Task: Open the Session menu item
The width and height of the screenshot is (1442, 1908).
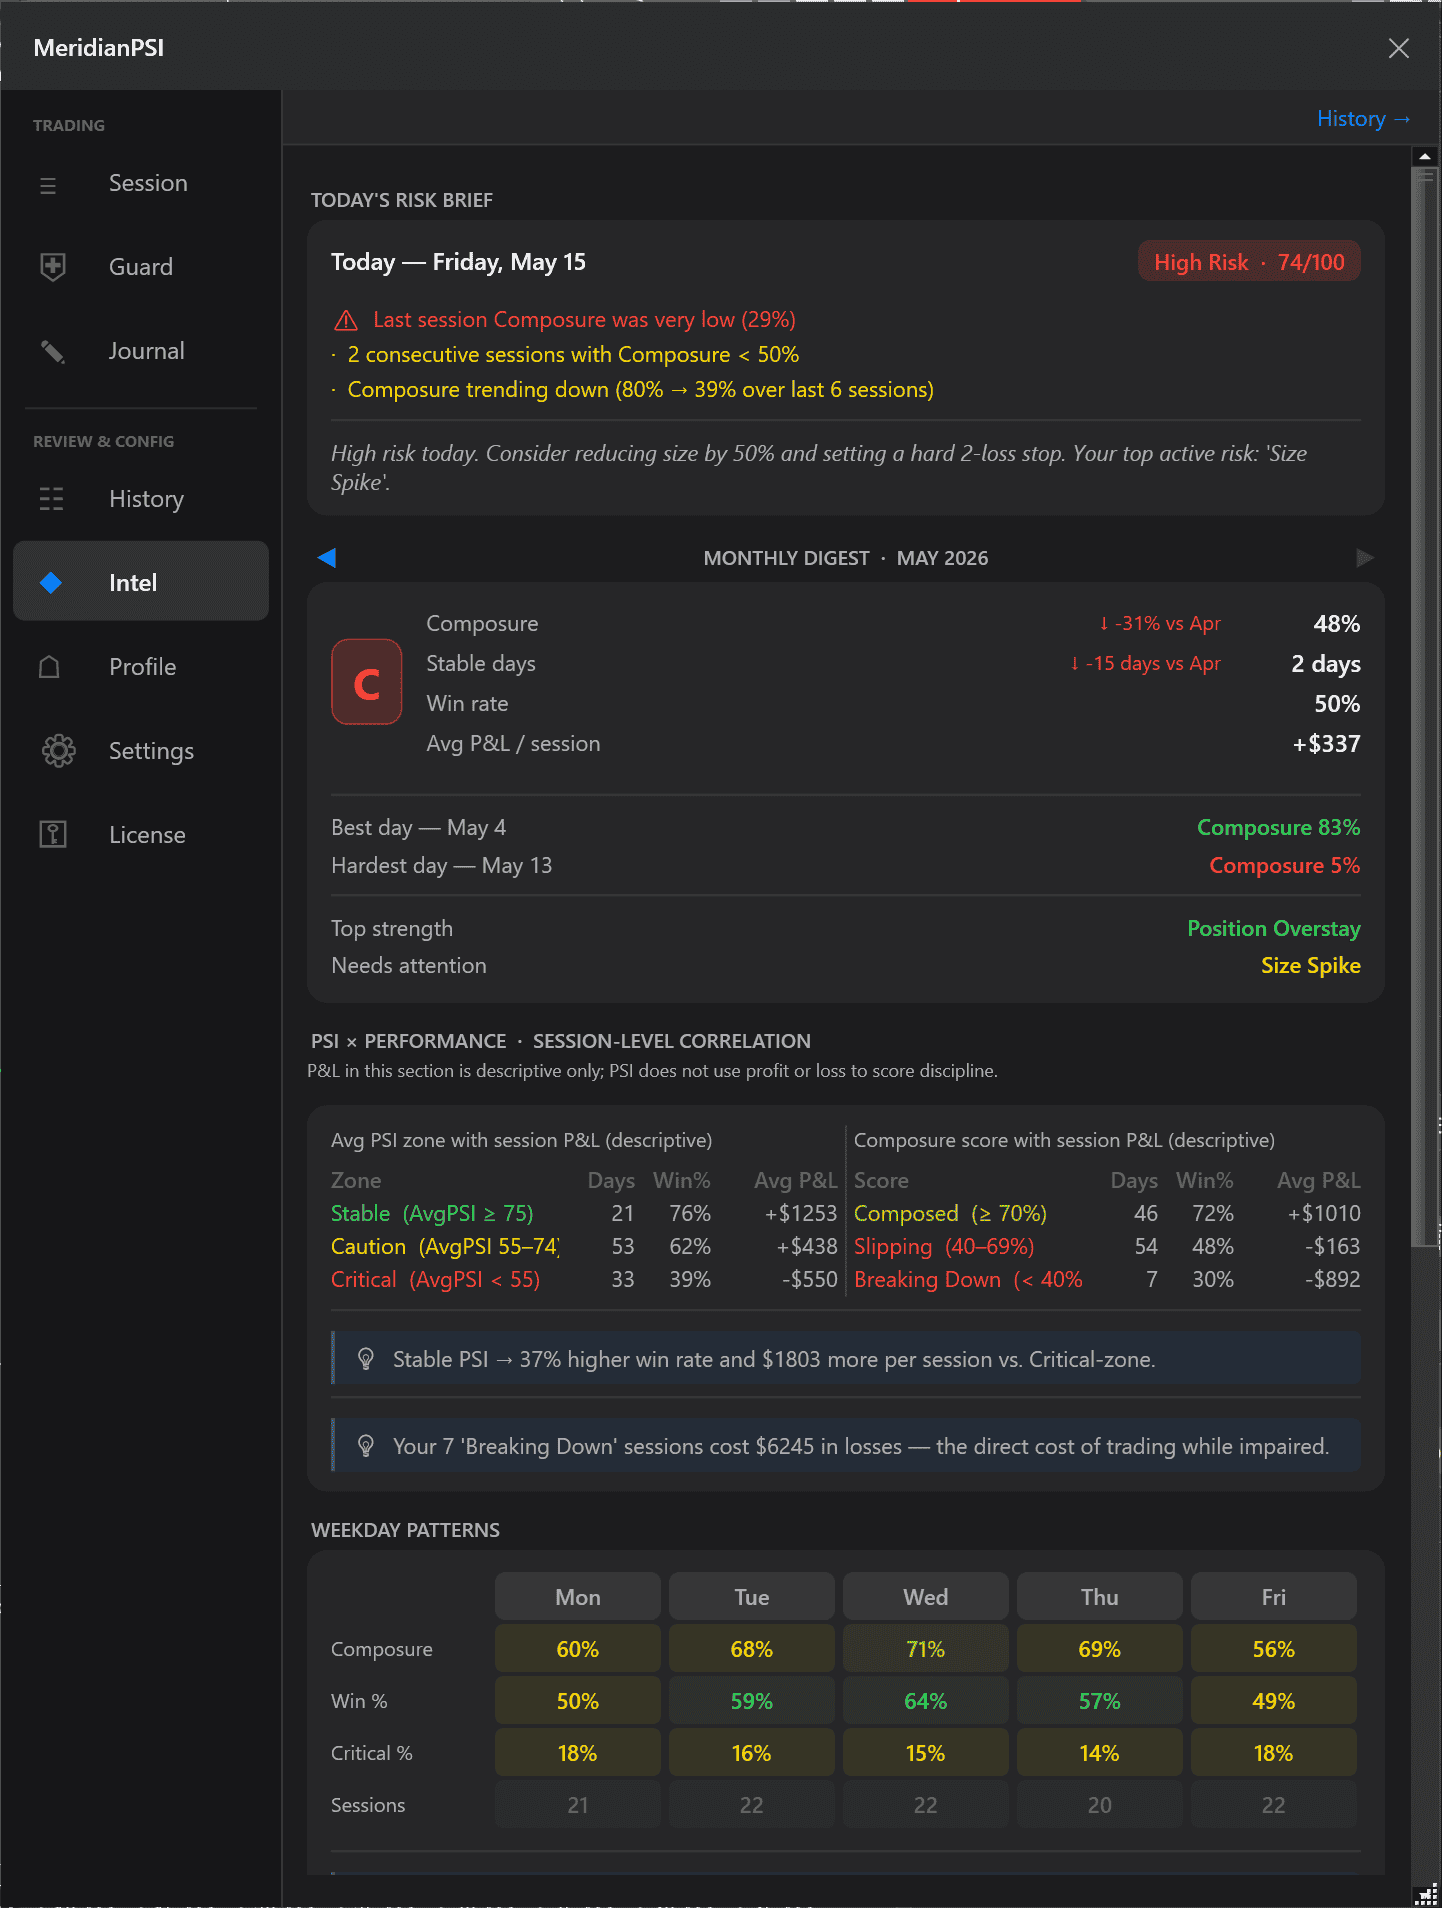Action: (141, 183)
